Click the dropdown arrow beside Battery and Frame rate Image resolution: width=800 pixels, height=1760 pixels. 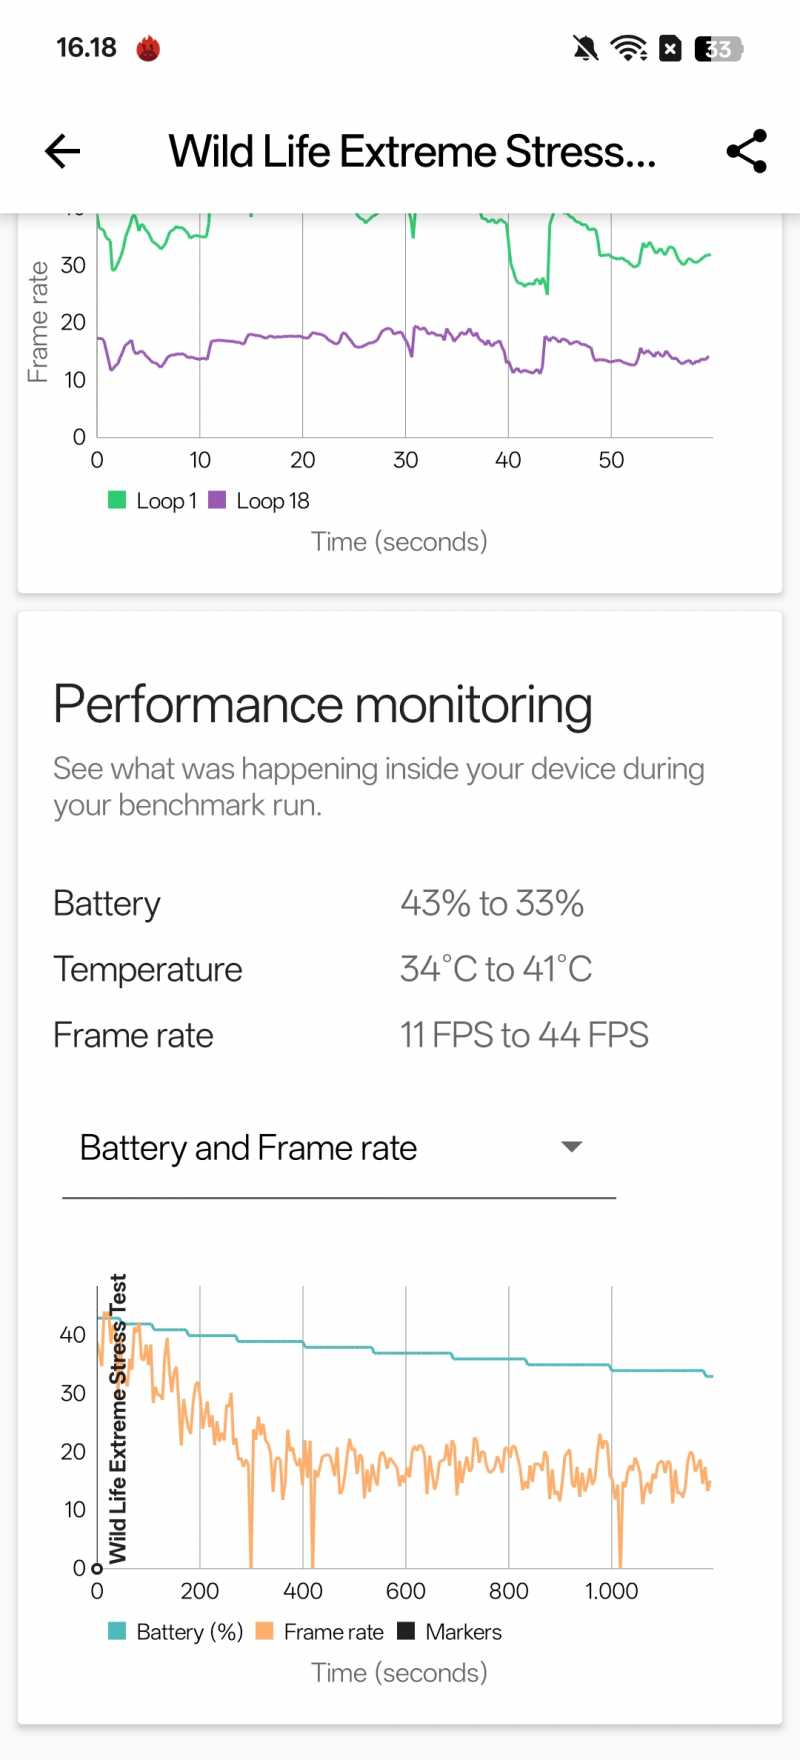(572, 1147)
